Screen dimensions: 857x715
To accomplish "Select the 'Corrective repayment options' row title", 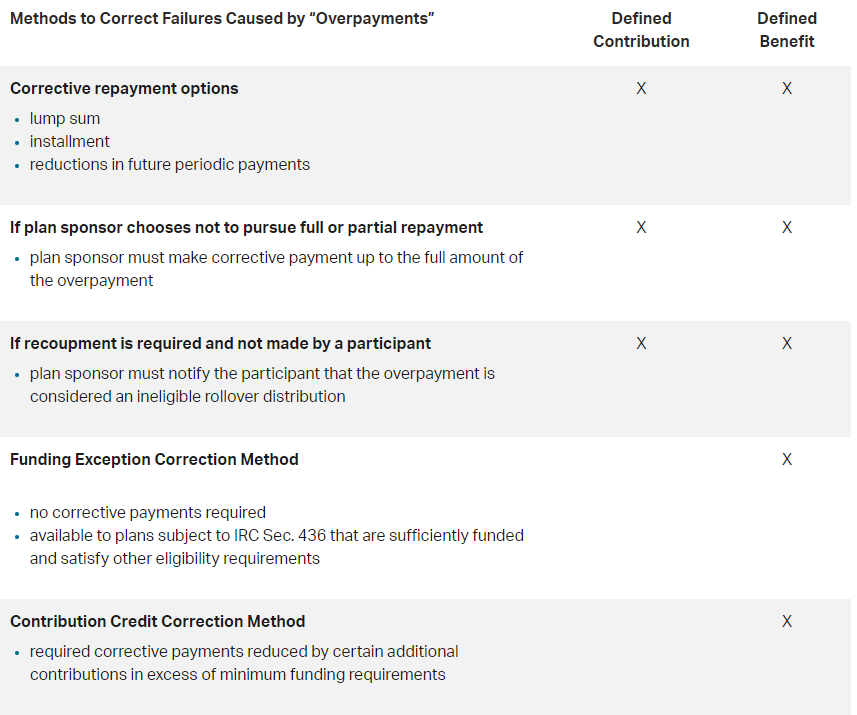I will 124,89.
